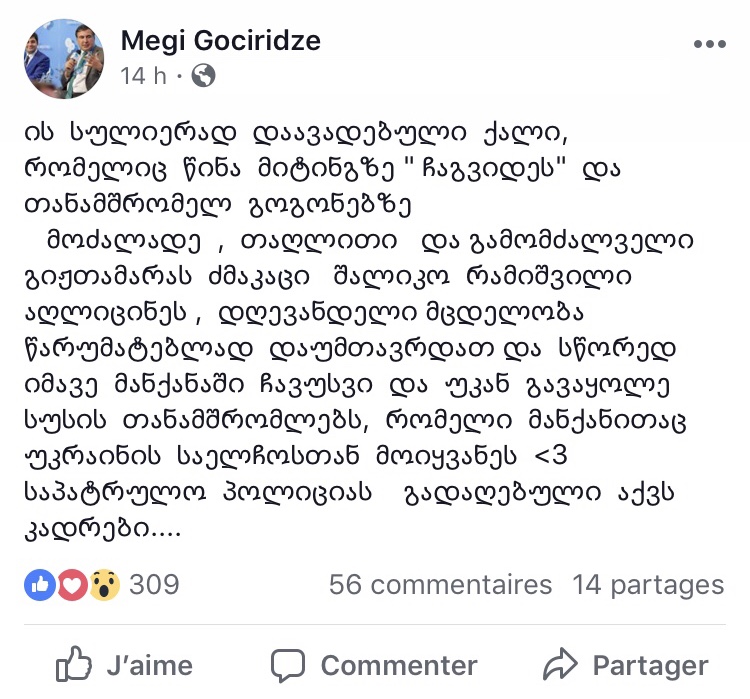Screen dimensions: 750x699
Task: Click the J'aime button label
Action: coord(150,665)
